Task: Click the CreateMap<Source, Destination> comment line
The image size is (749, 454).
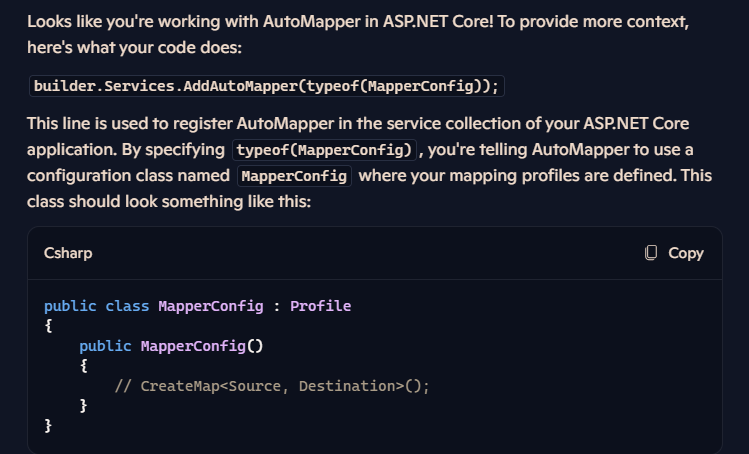Action: 272,386
